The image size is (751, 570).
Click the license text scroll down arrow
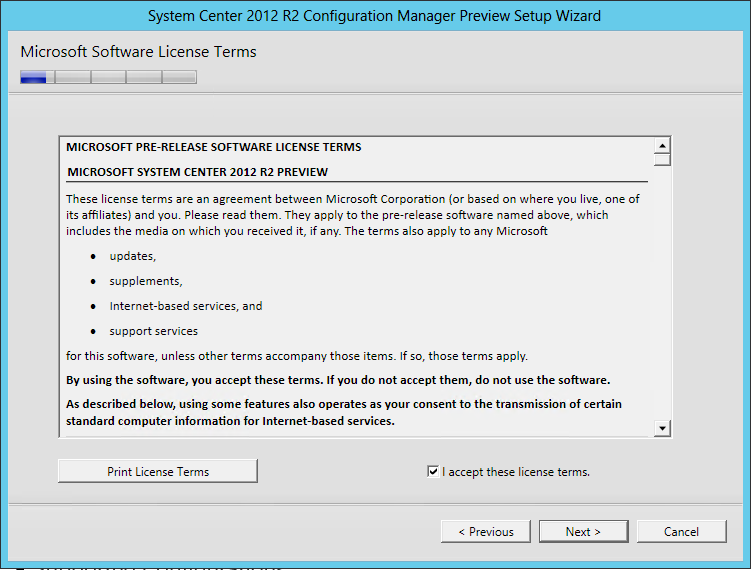pos(662,428)
